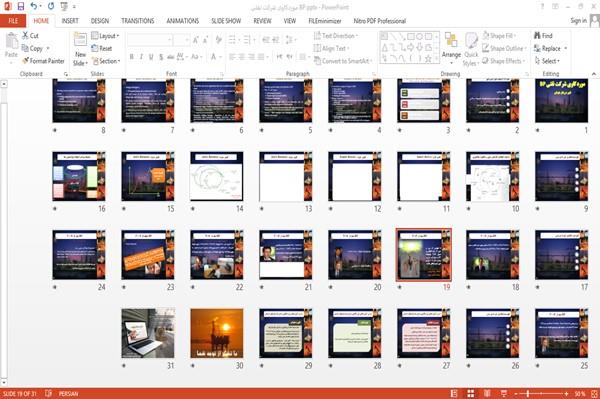The height and width of the screenshot is (399, 600).
Task: Click Reset slide command
Action: 102,48
